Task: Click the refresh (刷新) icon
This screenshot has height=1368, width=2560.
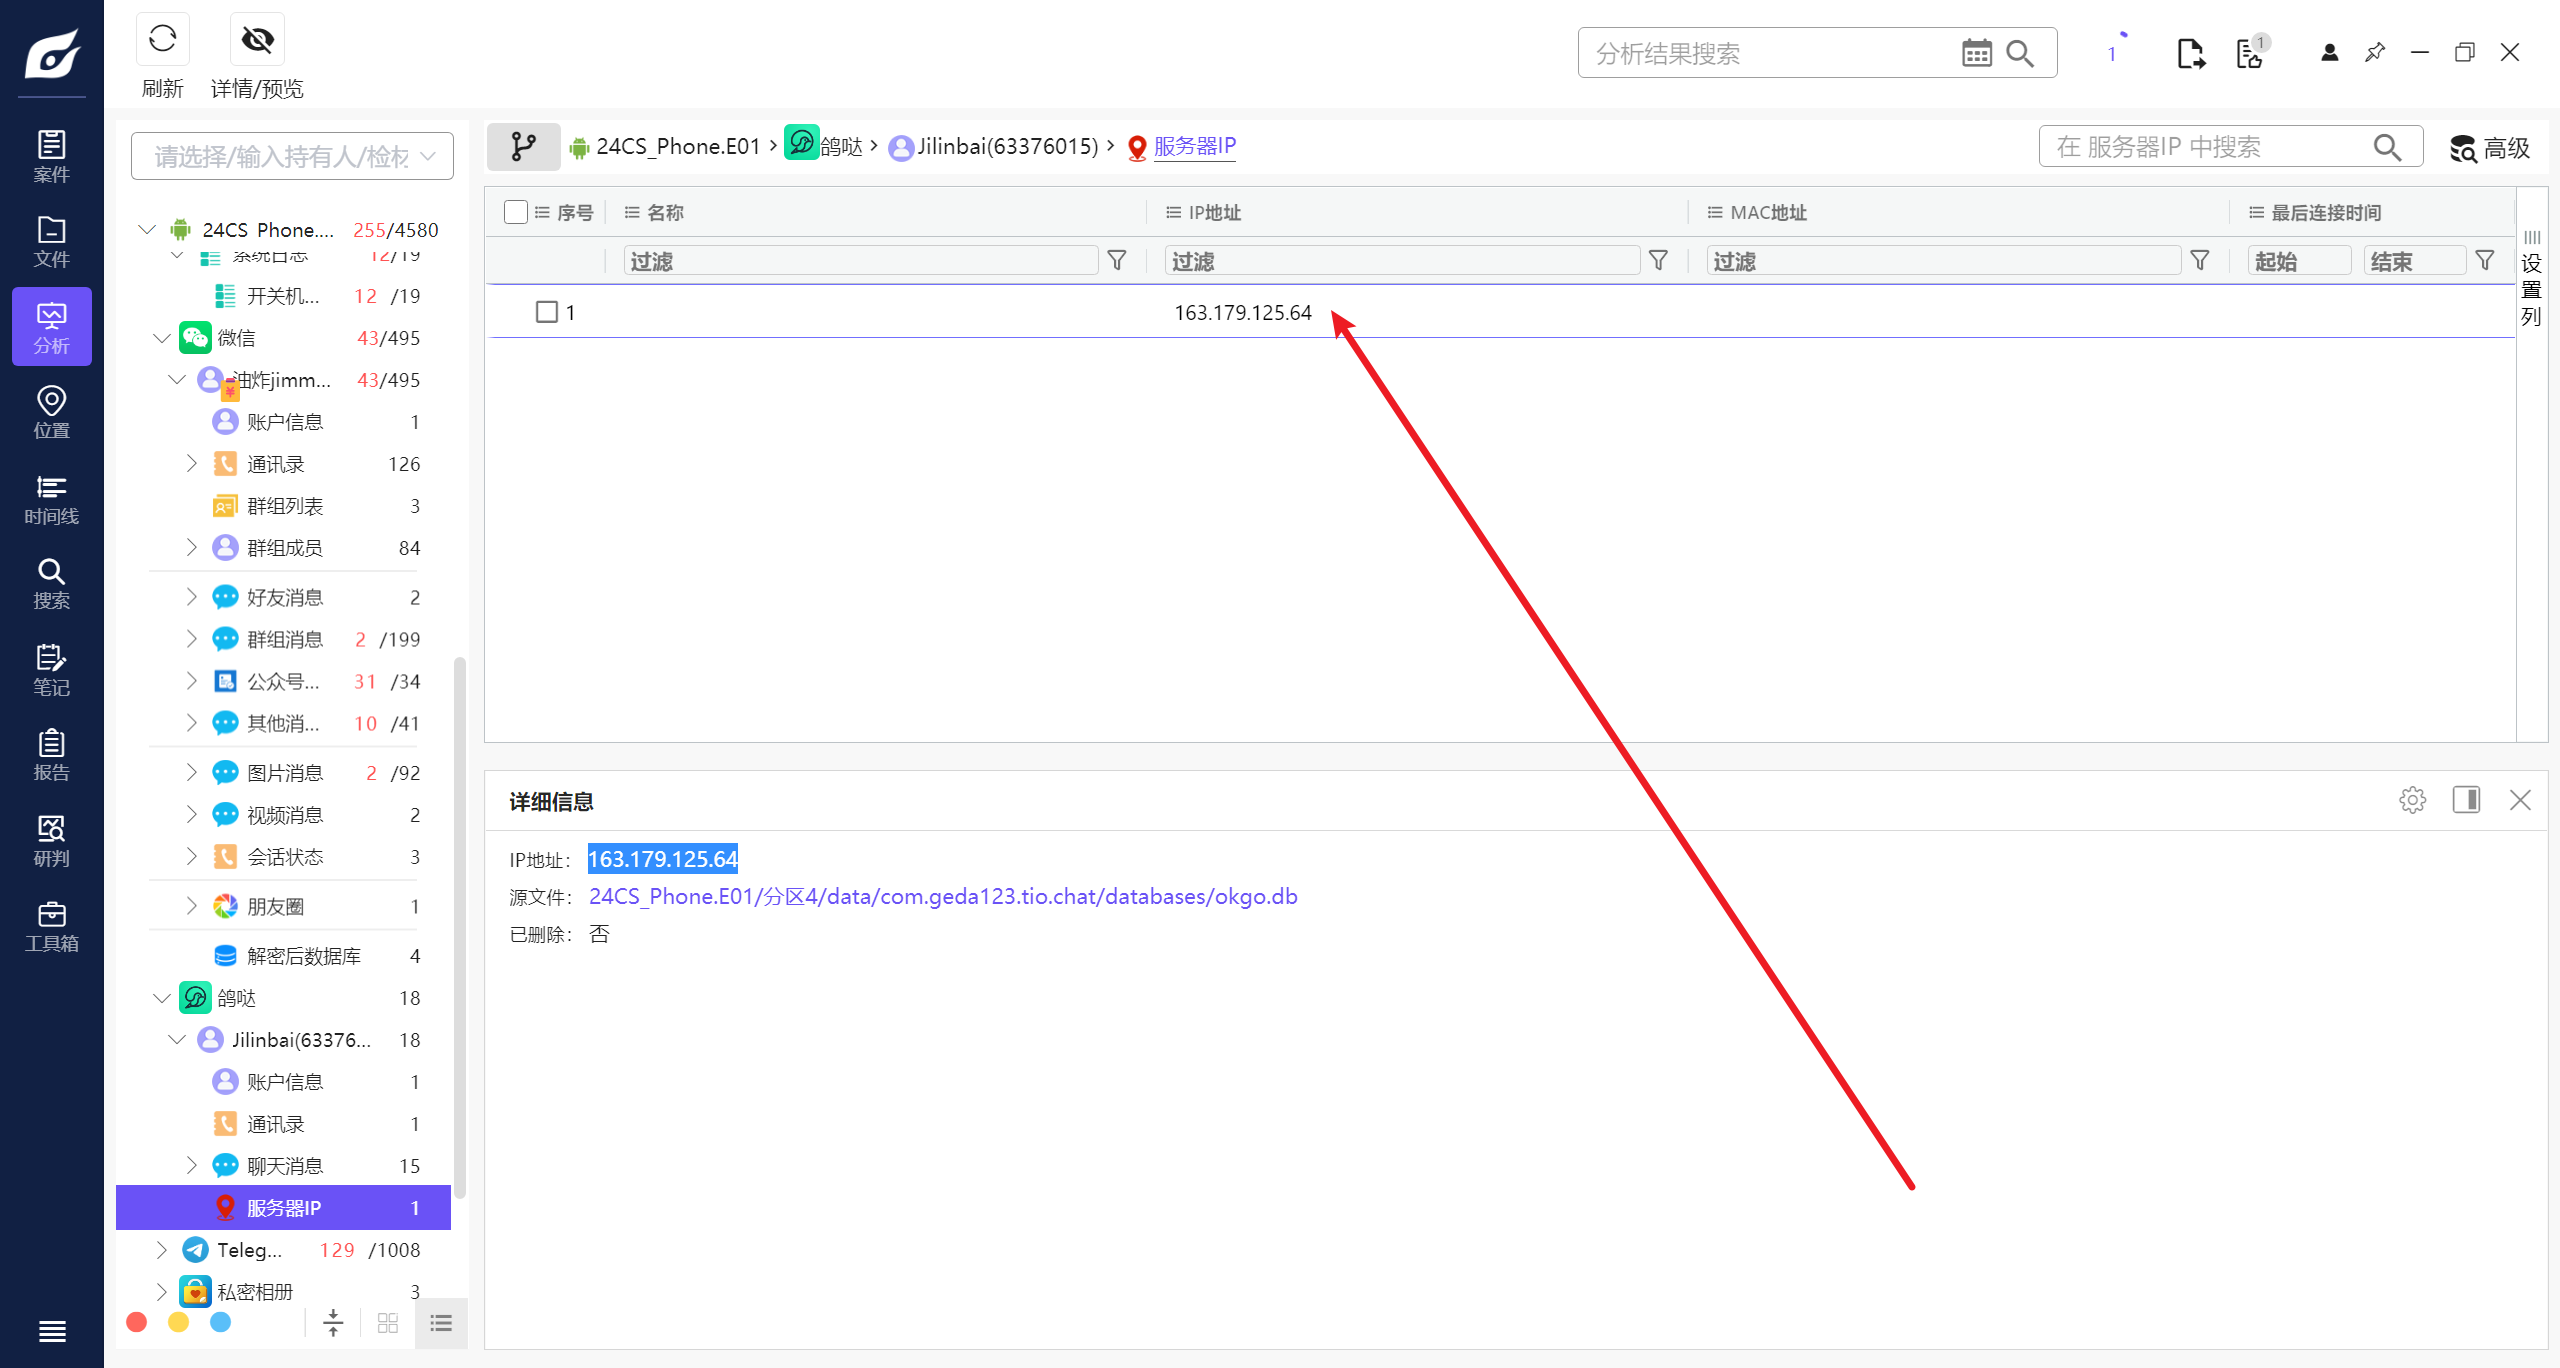Action: click(162, 40)
